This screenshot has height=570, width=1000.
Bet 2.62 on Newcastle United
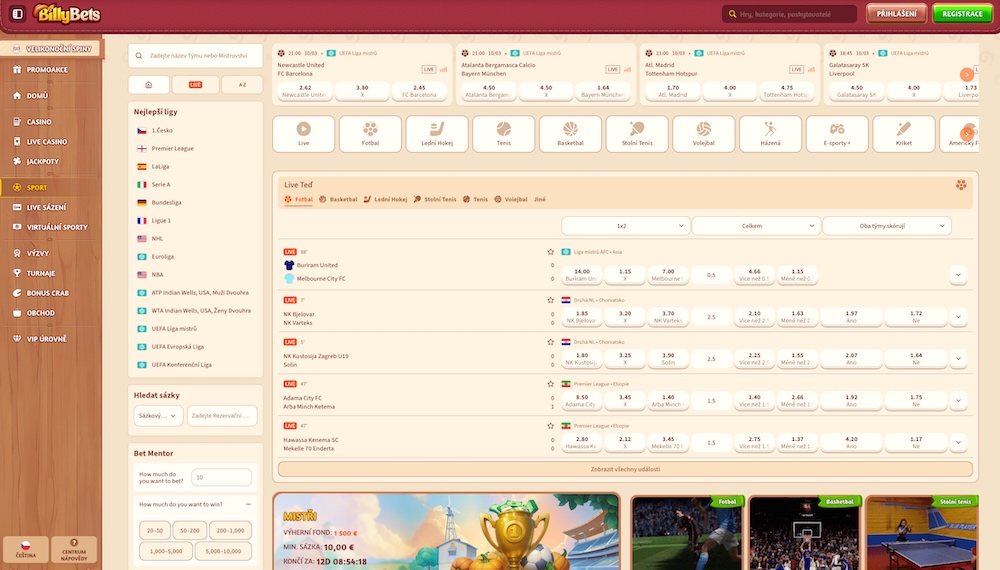point(305,91)
